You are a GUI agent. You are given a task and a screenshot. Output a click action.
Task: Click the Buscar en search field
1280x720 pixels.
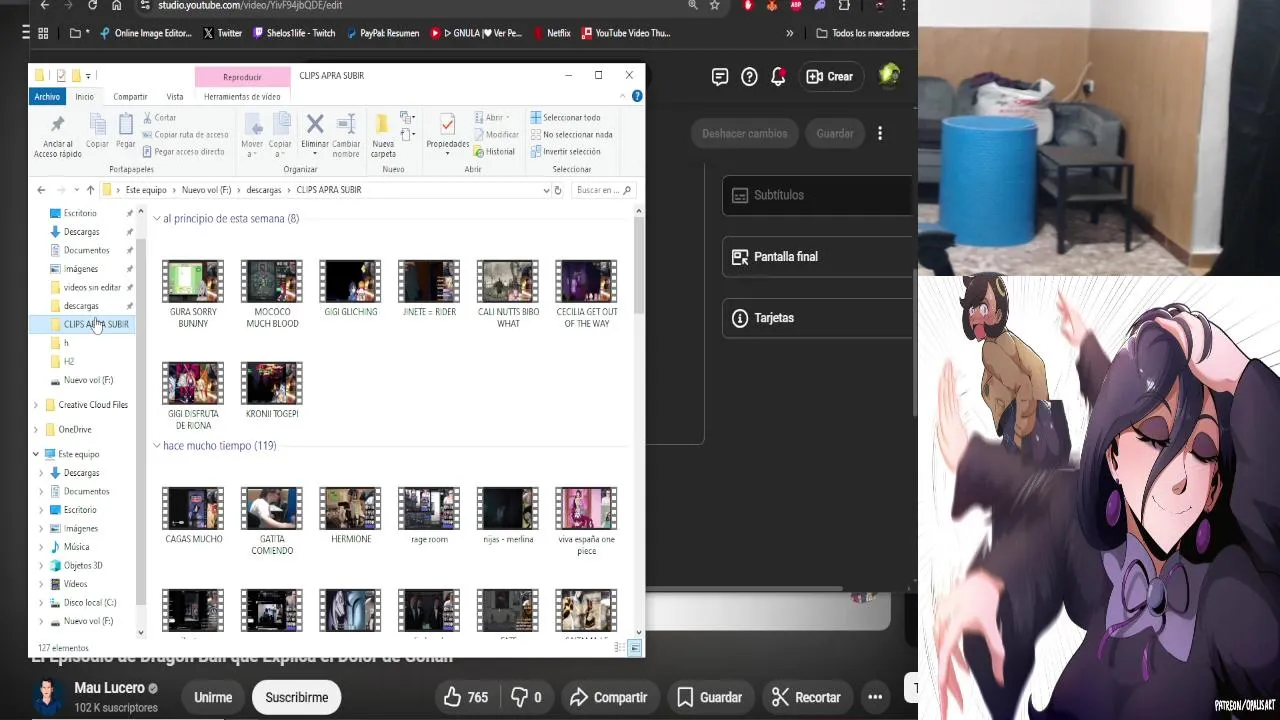(603, 190)
